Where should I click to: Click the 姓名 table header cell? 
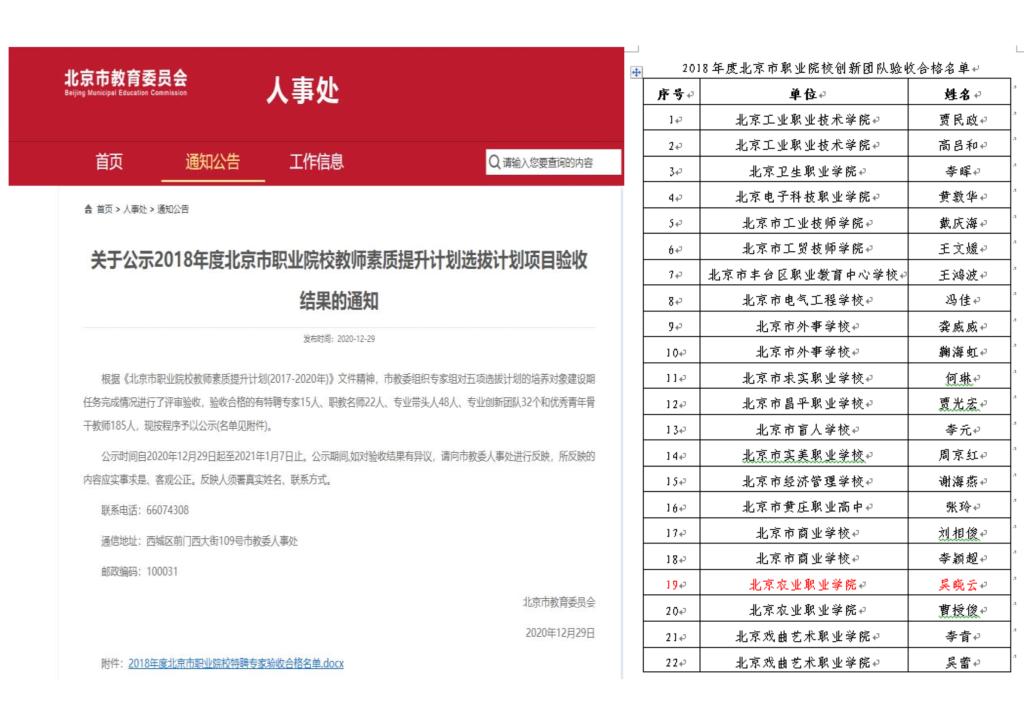pos(958,94)
